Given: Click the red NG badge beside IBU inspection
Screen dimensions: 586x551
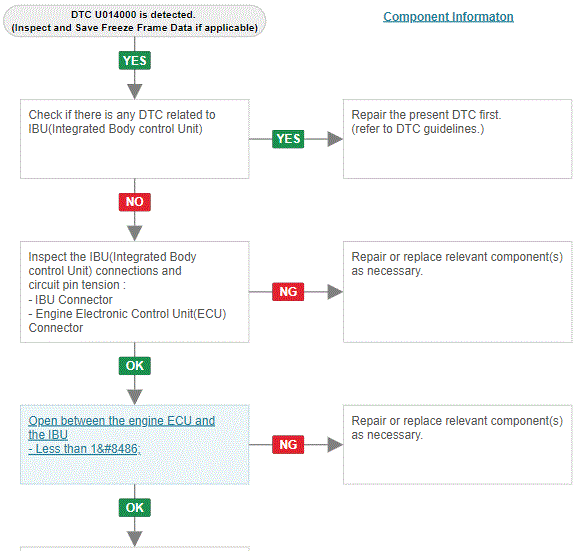Looking at the screenshot, I should pos(288,292).
